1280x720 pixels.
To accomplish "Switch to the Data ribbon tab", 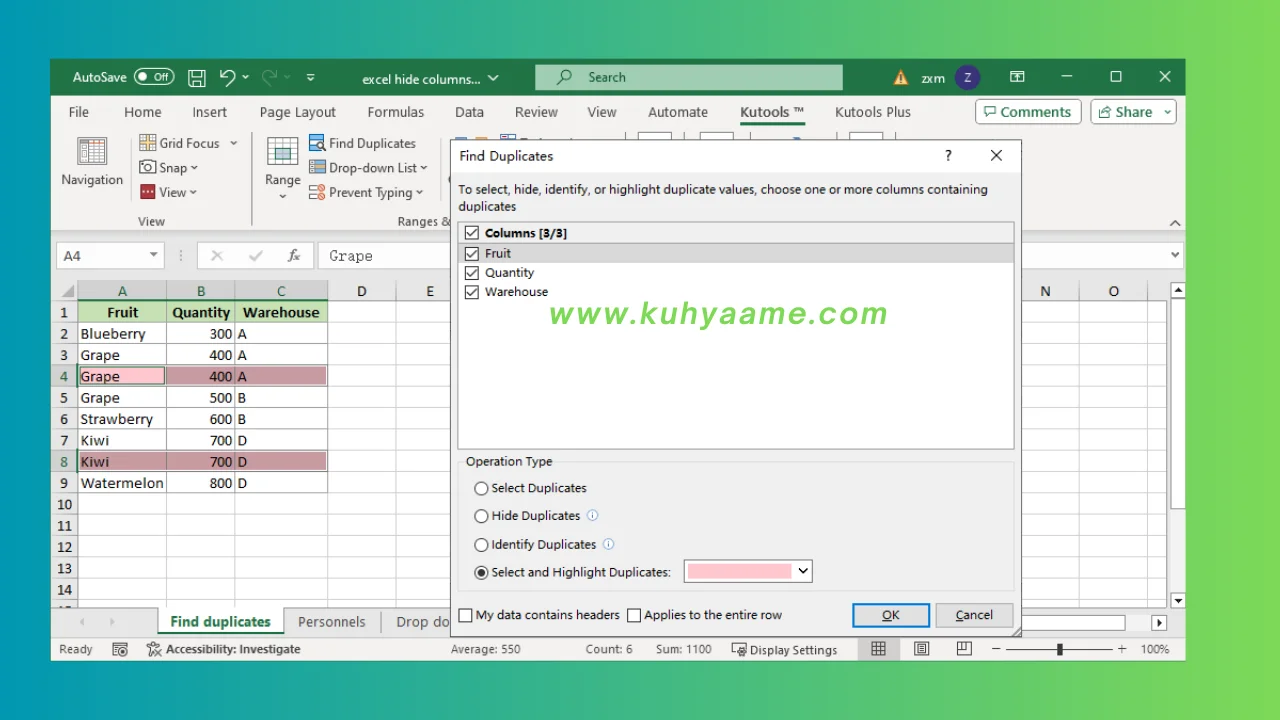I will tap(469, 112).
